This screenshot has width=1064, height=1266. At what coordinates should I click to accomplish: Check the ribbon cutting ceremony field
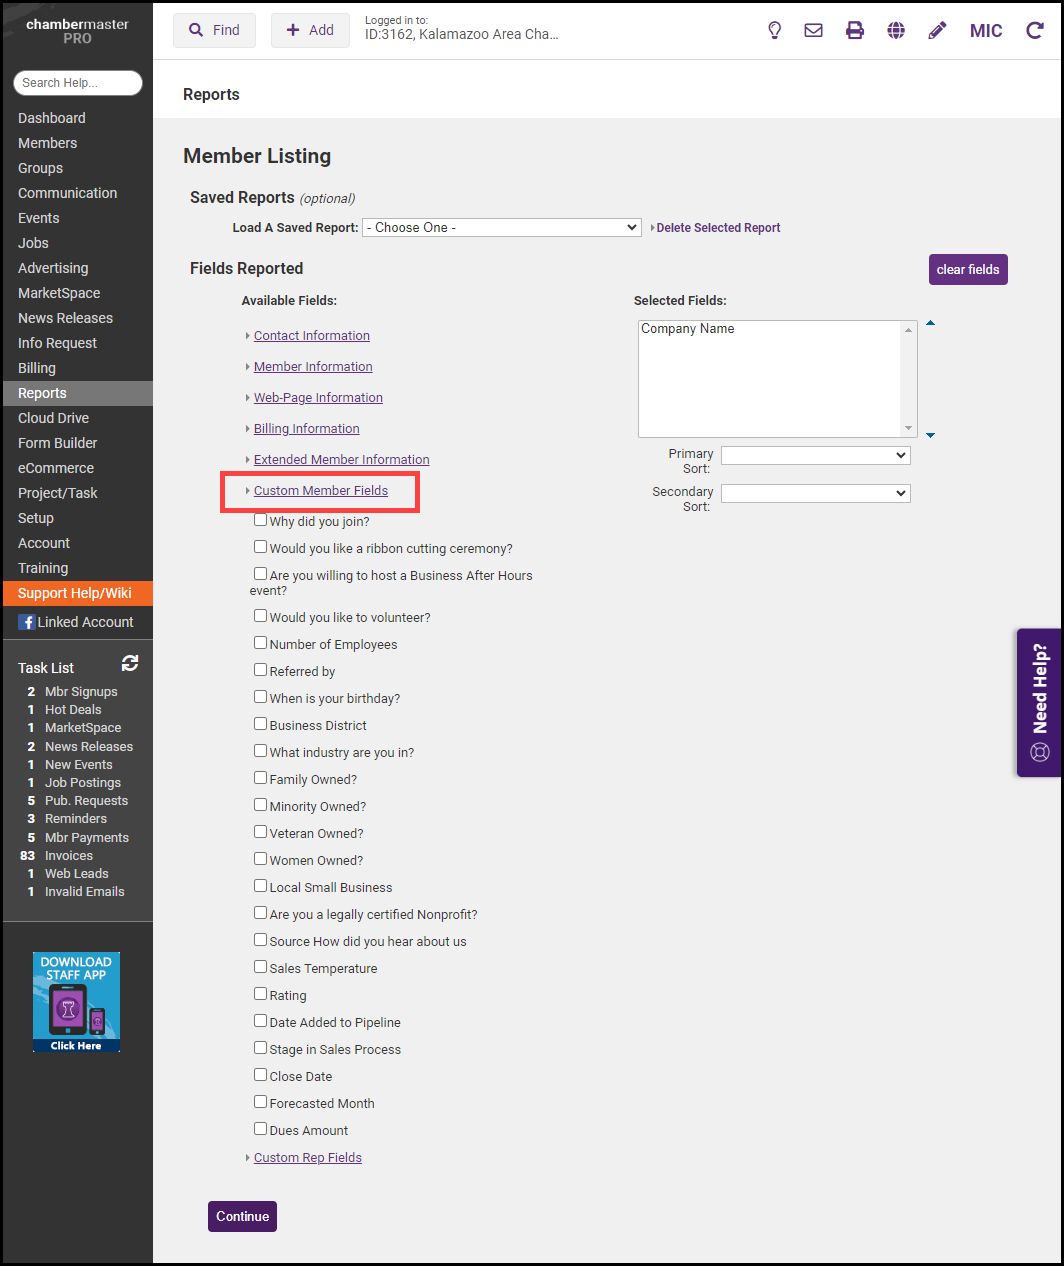point(260,547)
